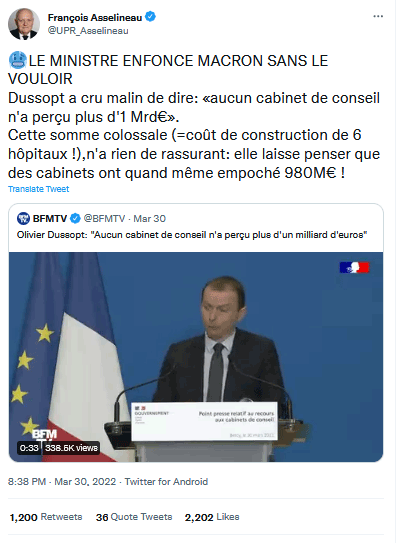Screen dimensions: 402x543
Task: Open the François Asselineau display name
Action: (x=95, y=17)
